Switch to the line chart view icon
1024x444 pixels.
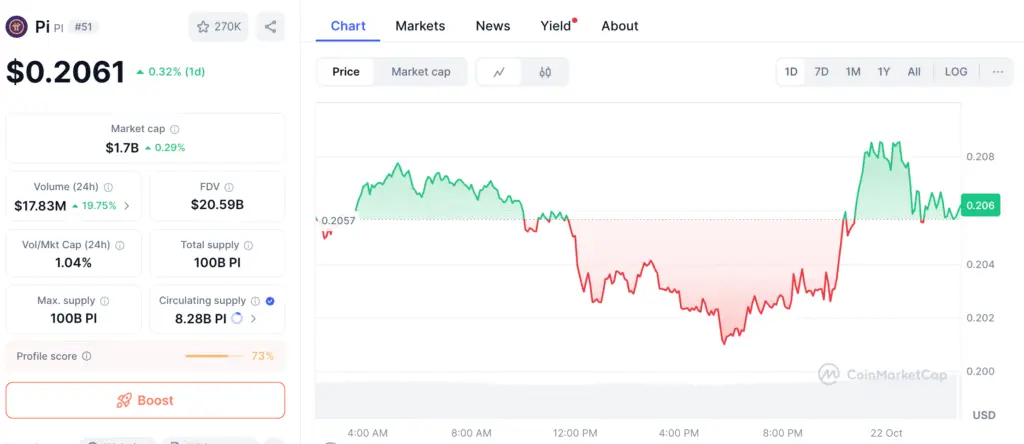pyautogui.click(x=499, y=72)
